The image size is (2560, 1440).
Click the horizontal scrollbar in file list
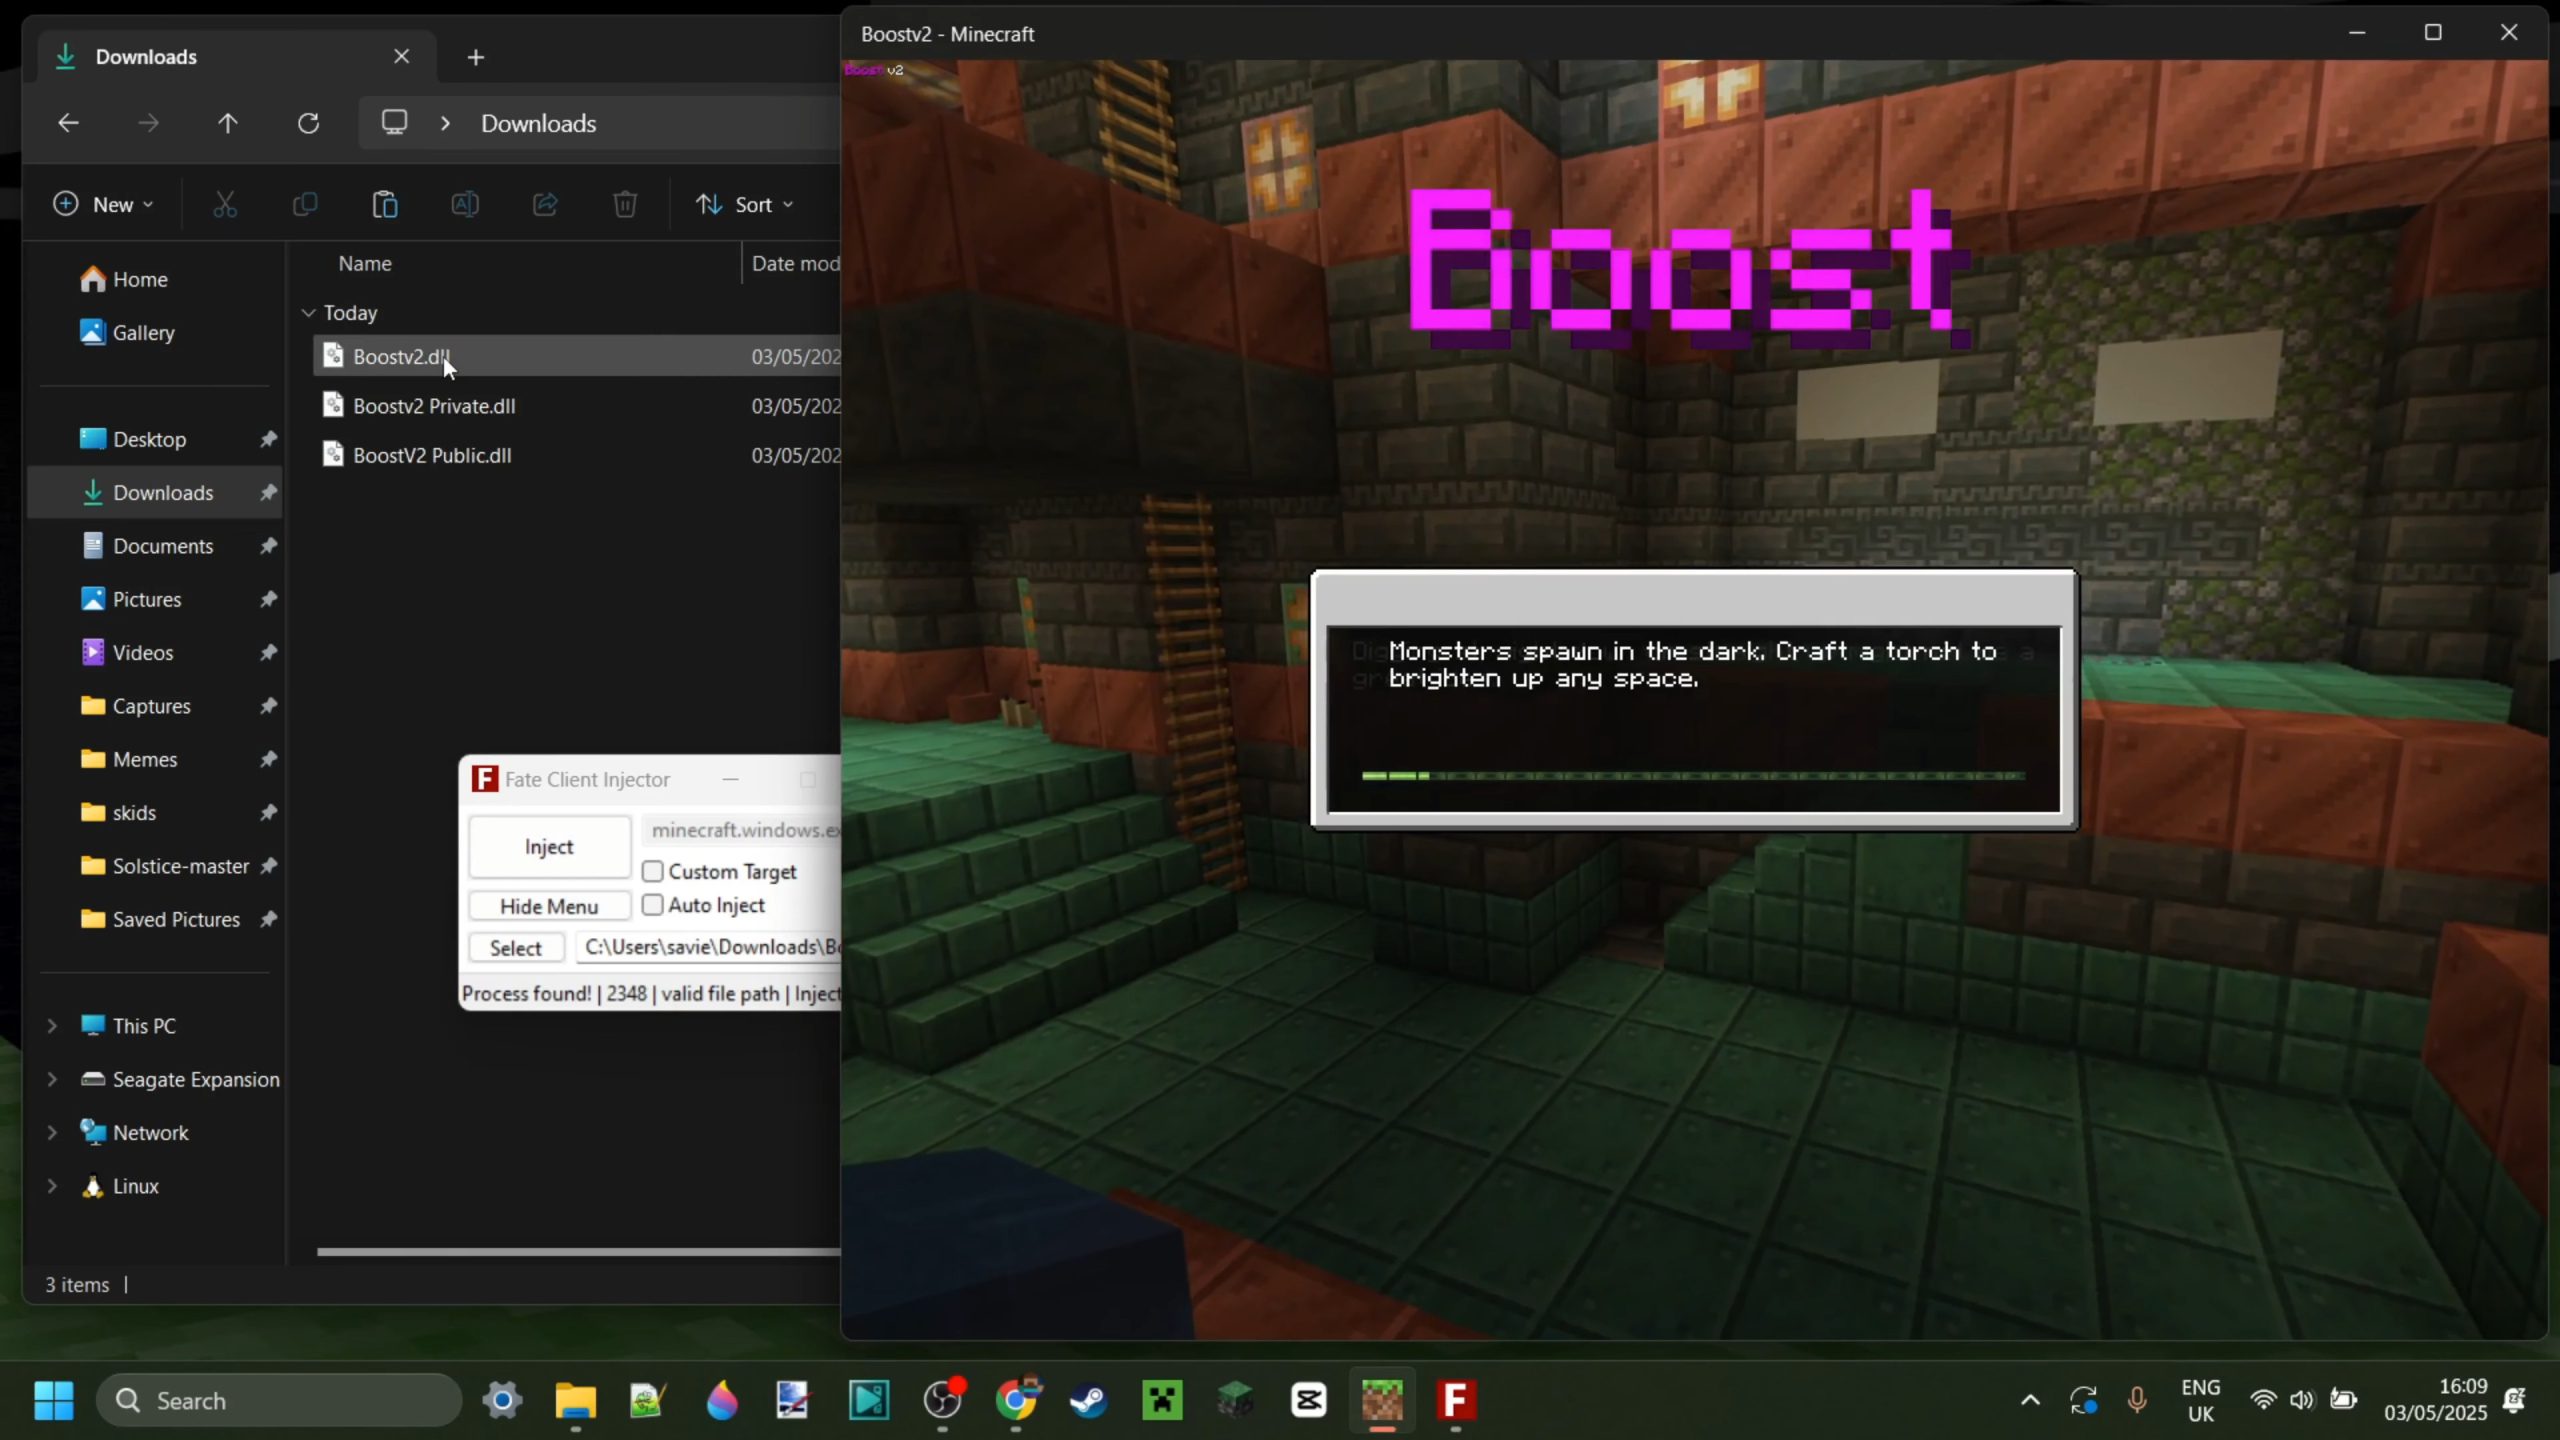578,1251
